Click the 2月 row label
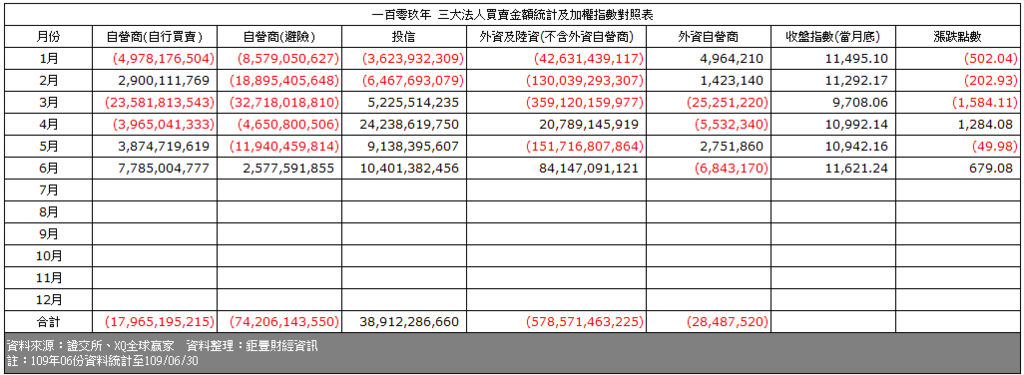This screenshot has height=375, width=1024. coord(48,81)
